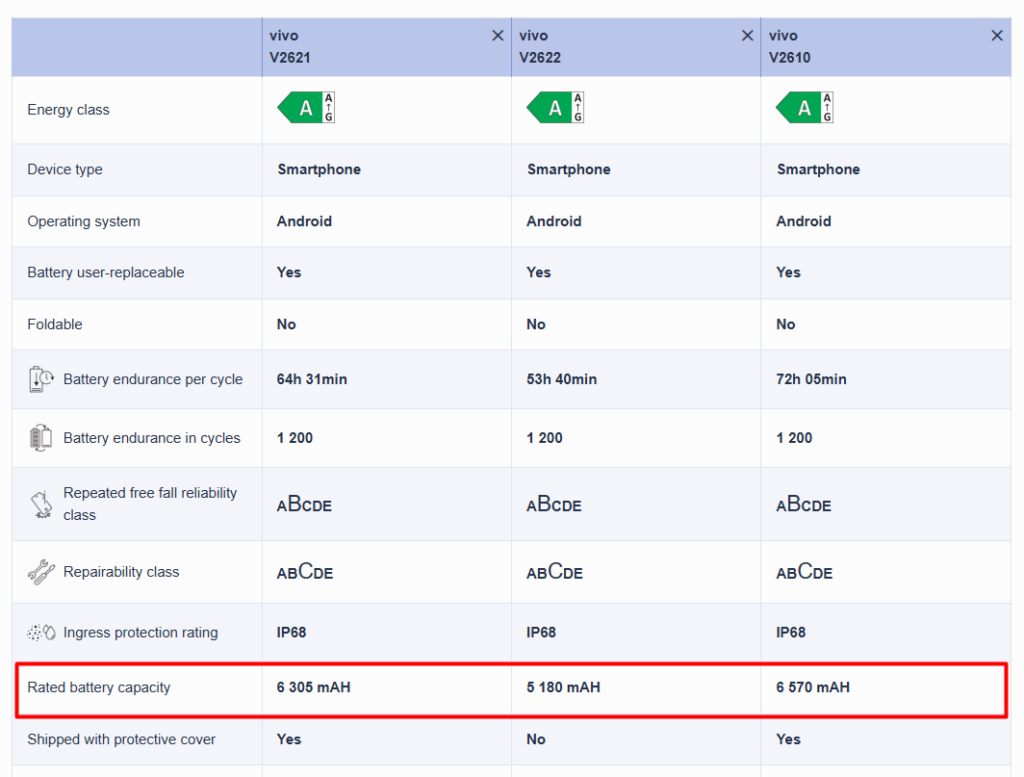Click V2621 protective cover 'Yes' value
The height and width of the screenshot is (777, 1024).
coord(289,739)
